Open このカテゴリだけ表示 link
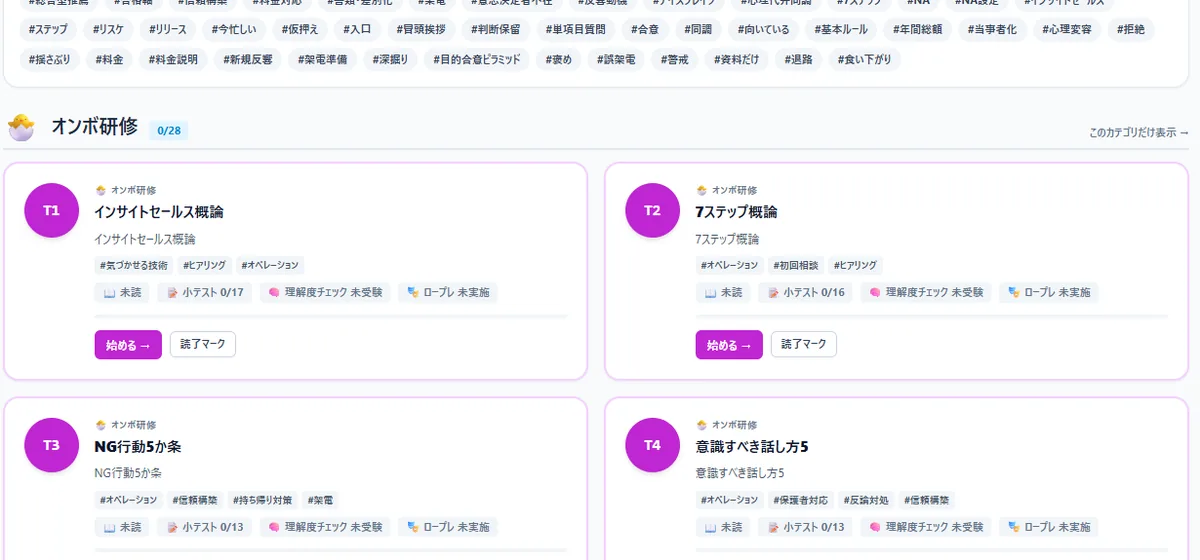Viewport: 1200px width, 560px height. (x=1139, y=132)
